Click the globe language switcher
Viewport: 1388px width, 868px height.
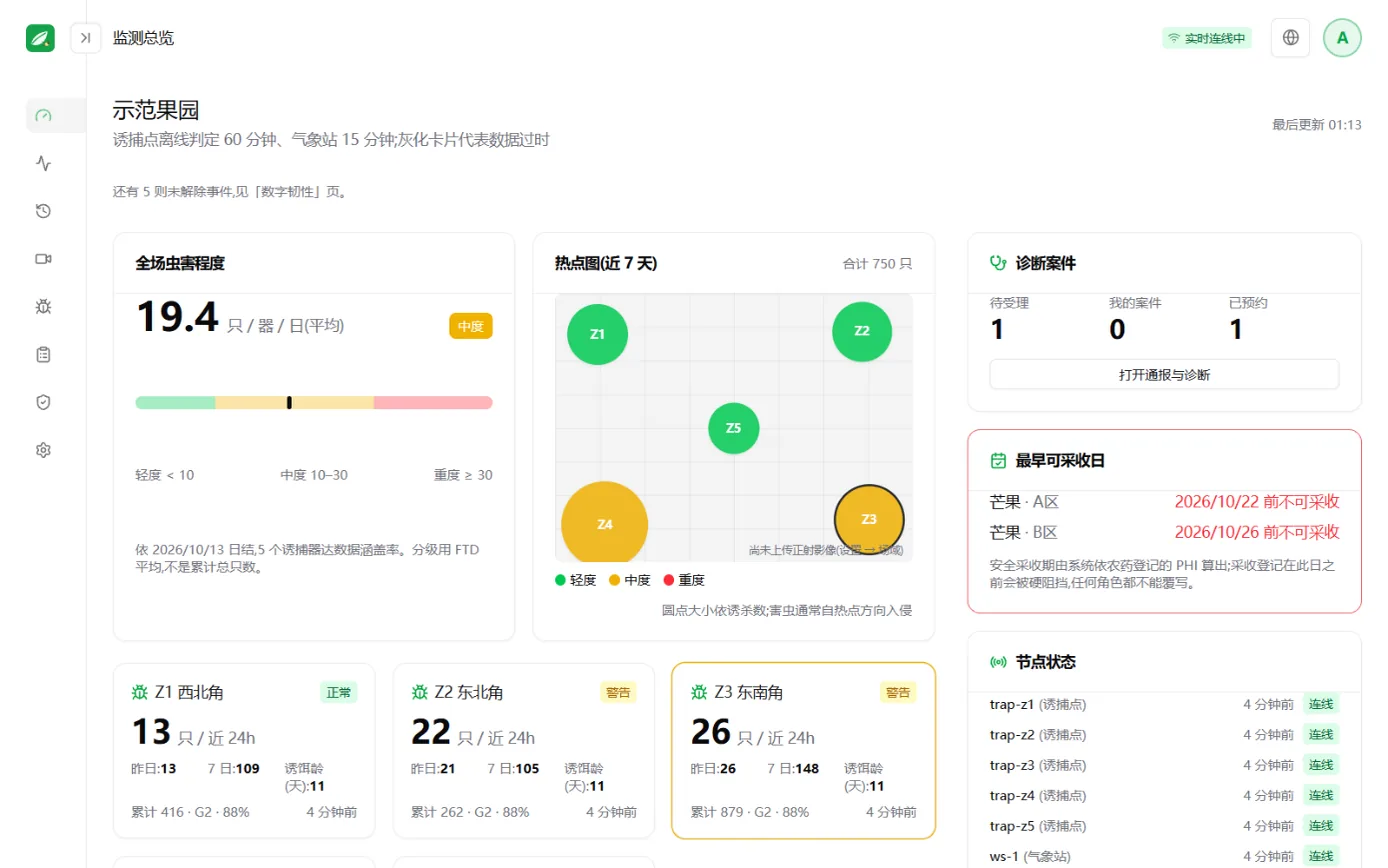point(1290,38)
